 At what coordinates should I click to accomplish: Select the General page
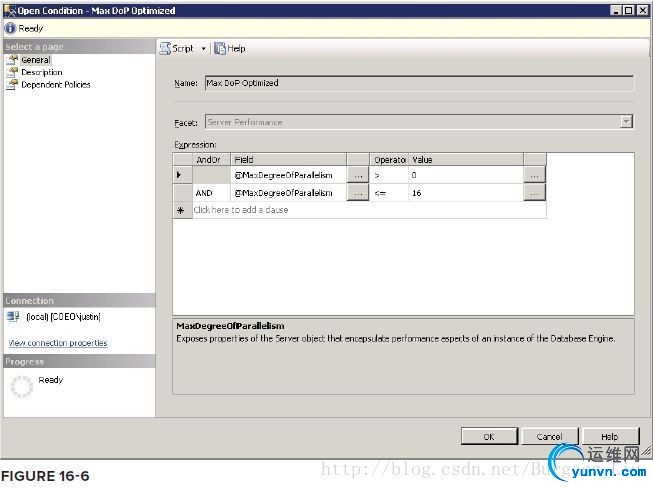pyautogui.click(x=36, y=60)
